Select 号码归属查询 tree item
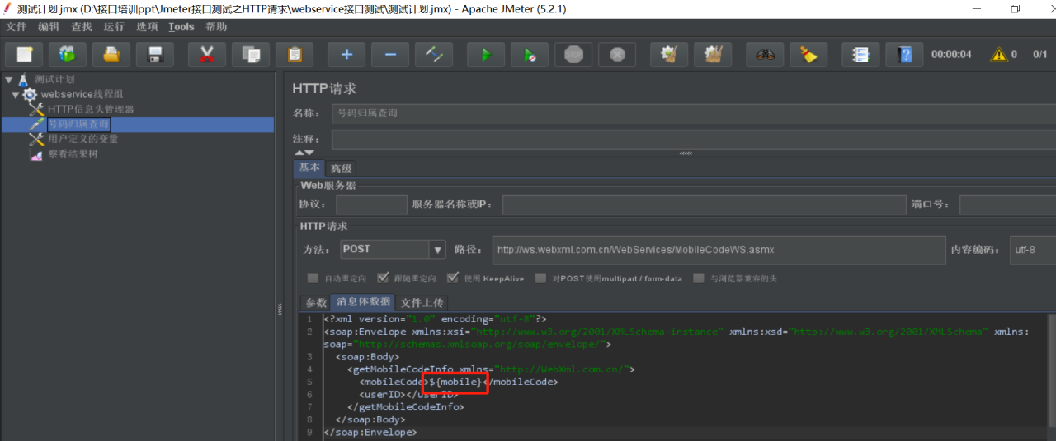This screenshot has height=441, width=1056. click(x=78, y=124)
